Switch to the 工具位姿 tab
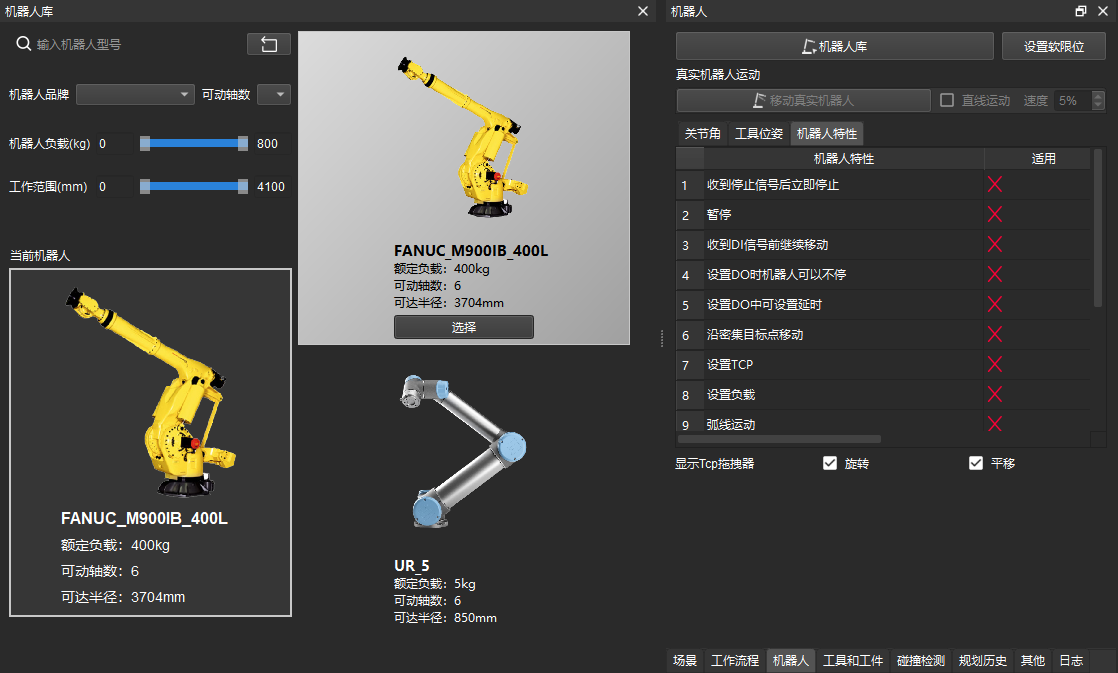 coord(759,133)
